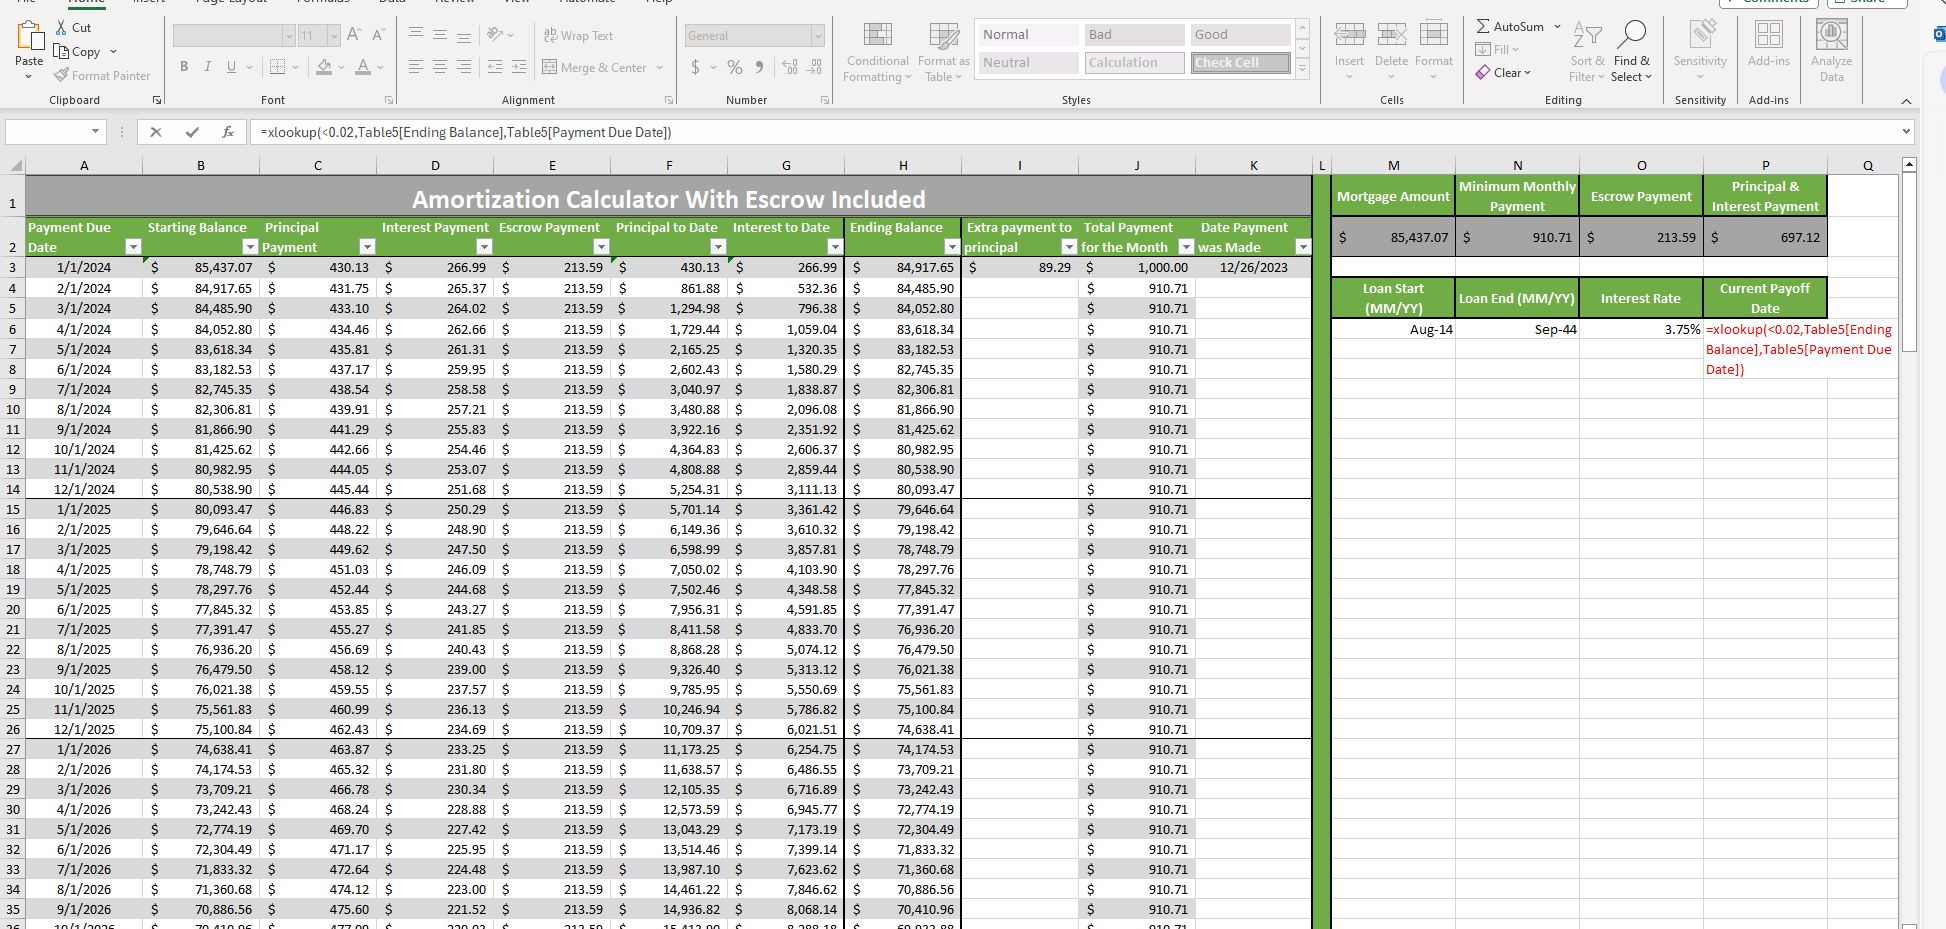Increase decimal places
This screenshot has height=929, width=1946.
790,68
